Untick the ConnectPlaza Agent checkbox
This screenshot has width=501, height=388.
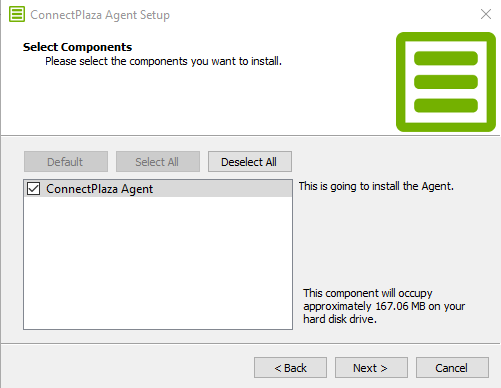(34, 189)
